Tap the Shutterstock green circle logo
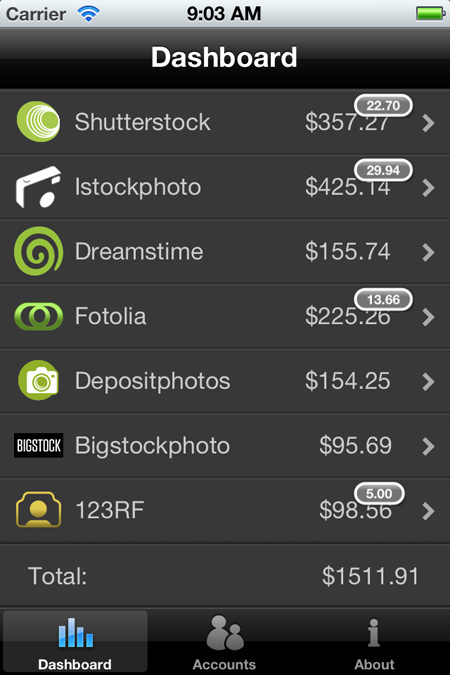450x675 pixels. point(38,122)
